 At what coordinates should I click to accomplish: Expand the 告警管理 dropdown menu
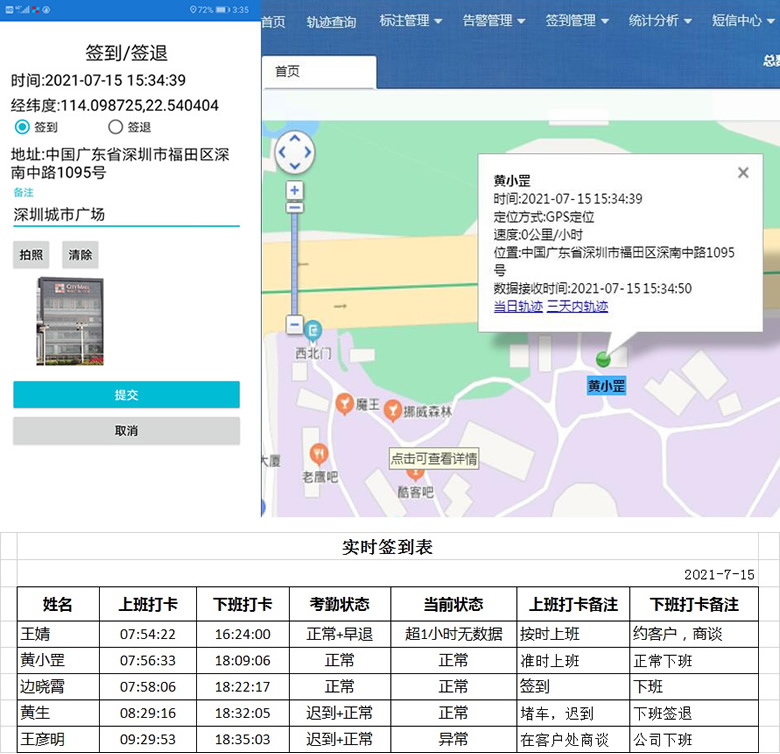(493, 20)
